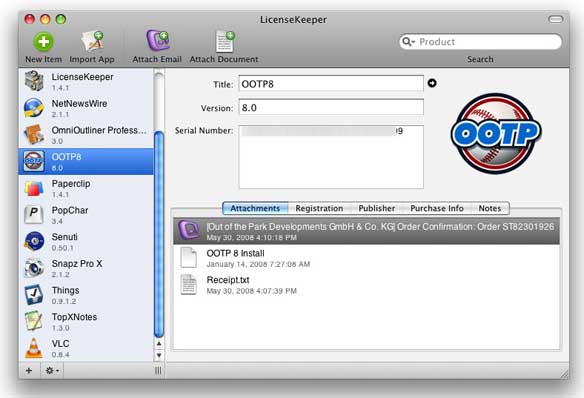This screenshot has width=584, height=398.
Task: Select the LicenseKeeper app icon in the list
Action: pyautogui.click(x=34, y=81)
